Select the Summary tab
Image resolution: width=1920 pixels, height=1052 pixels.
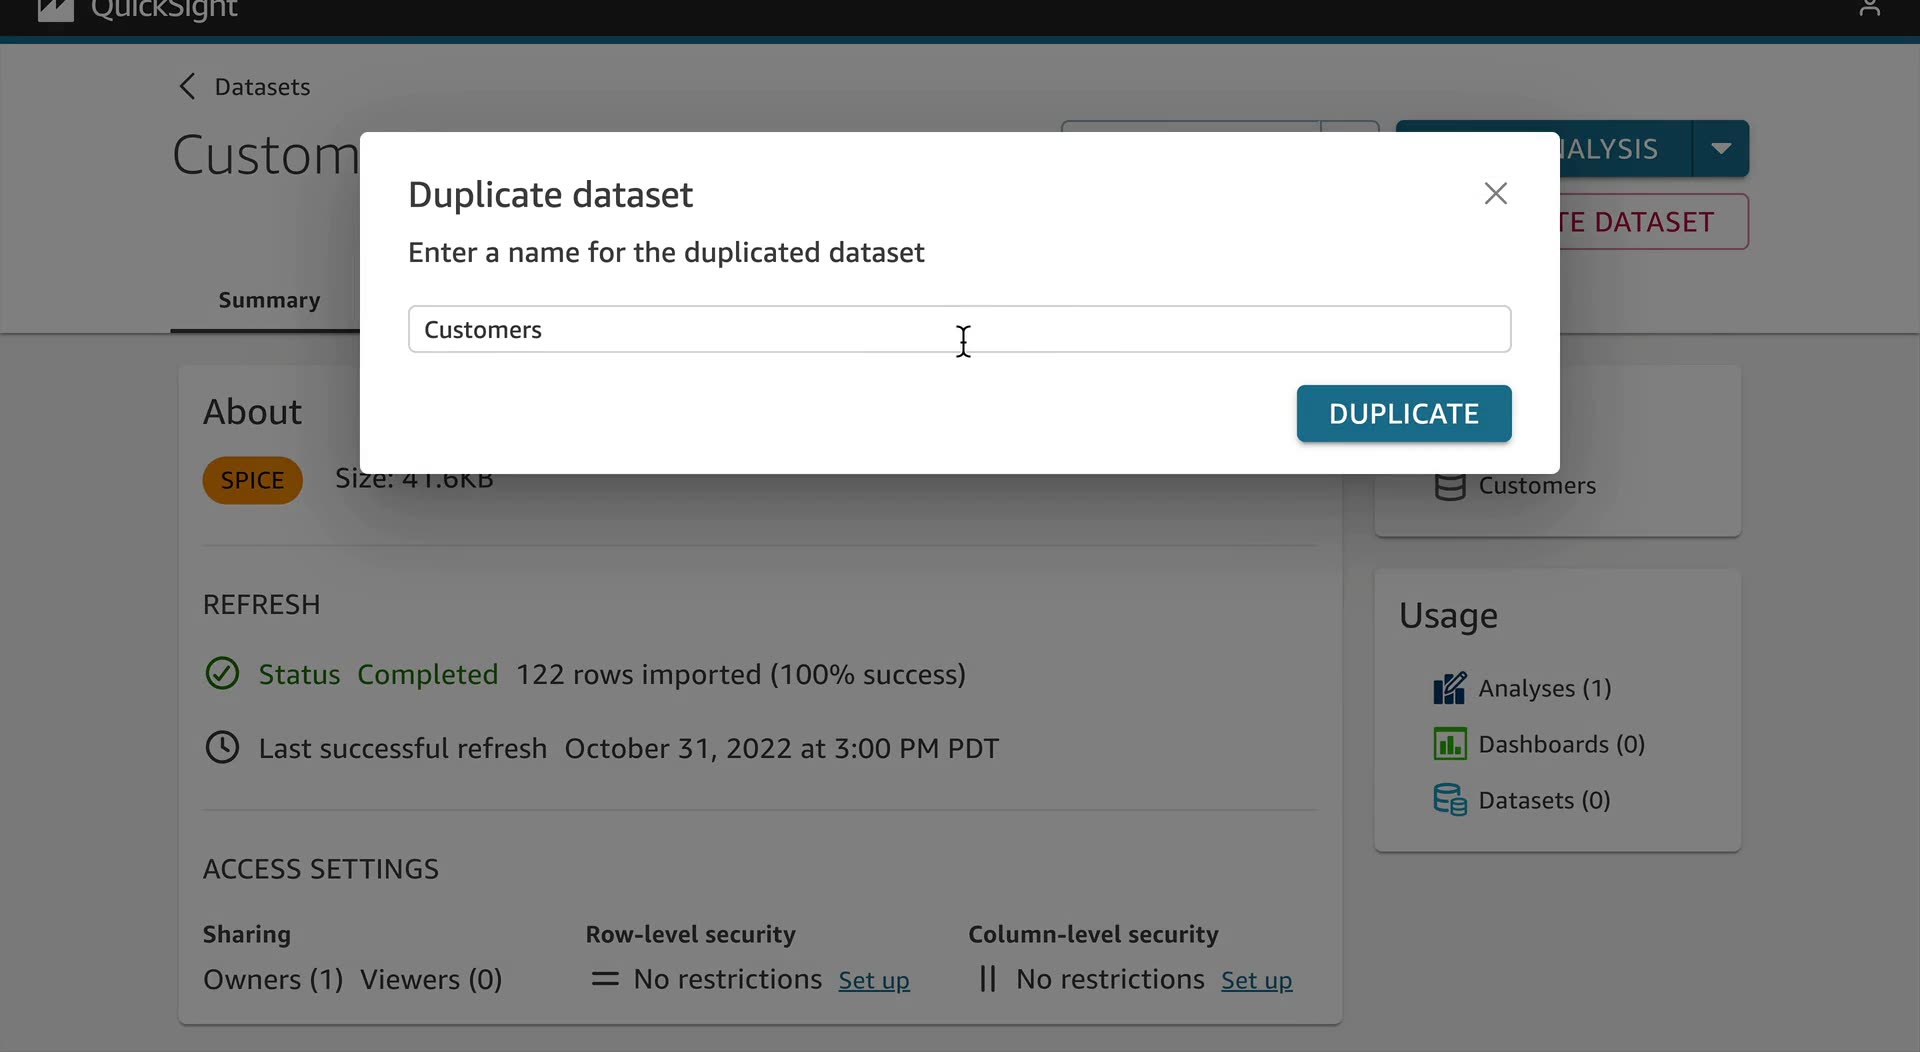(269, 300)
